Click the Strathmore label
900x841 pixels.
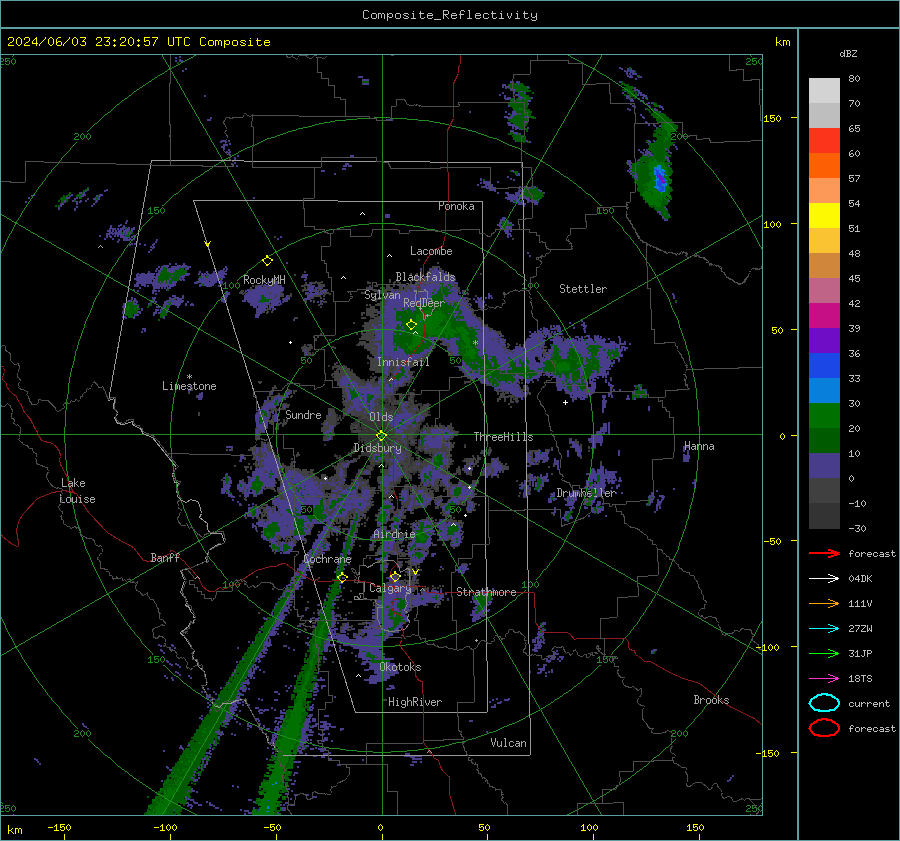[x=486, y=592]
